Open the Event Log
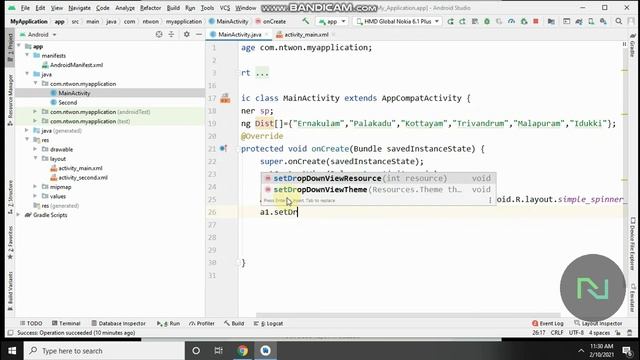 coord(548,323)
